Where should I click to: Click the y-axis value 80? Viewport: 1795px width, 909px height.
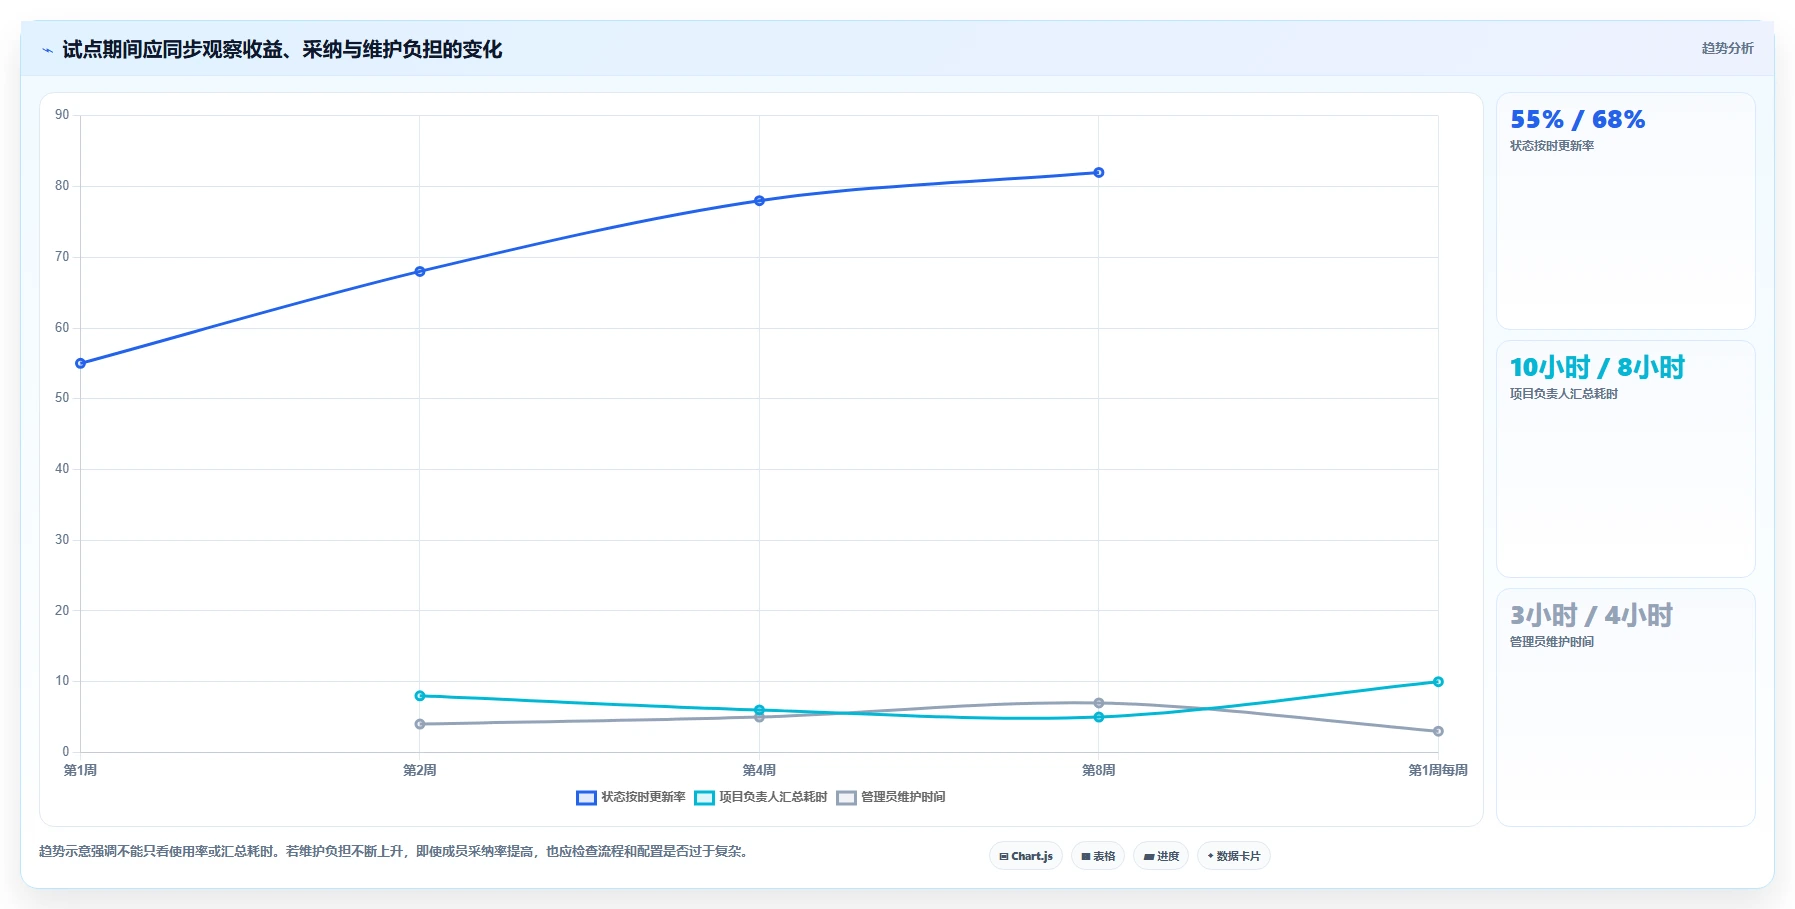62,186
